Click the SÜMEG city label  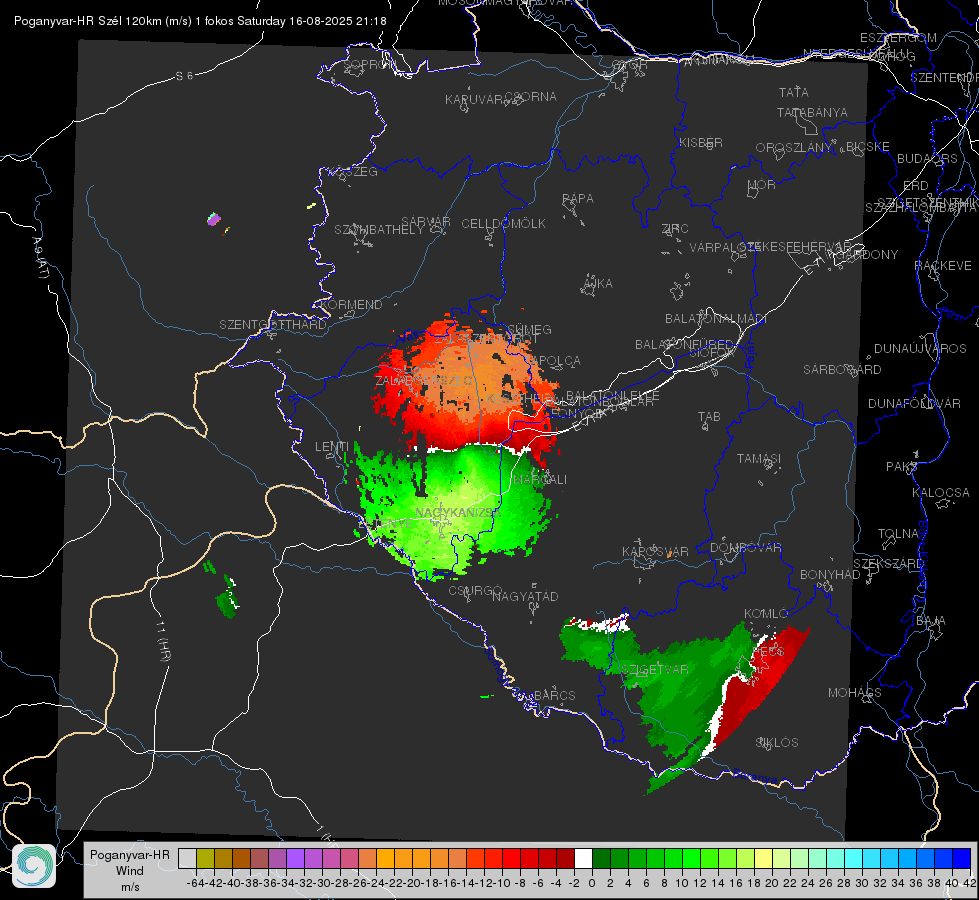pyautogui.click(x=529, y=329)
